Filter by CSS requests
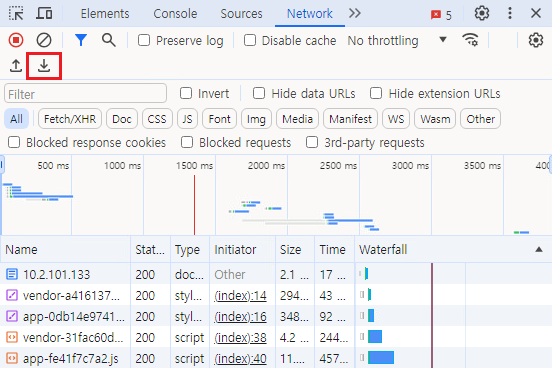Image resolution: width=552 pixels, height=368 pixels. (157, 119)
